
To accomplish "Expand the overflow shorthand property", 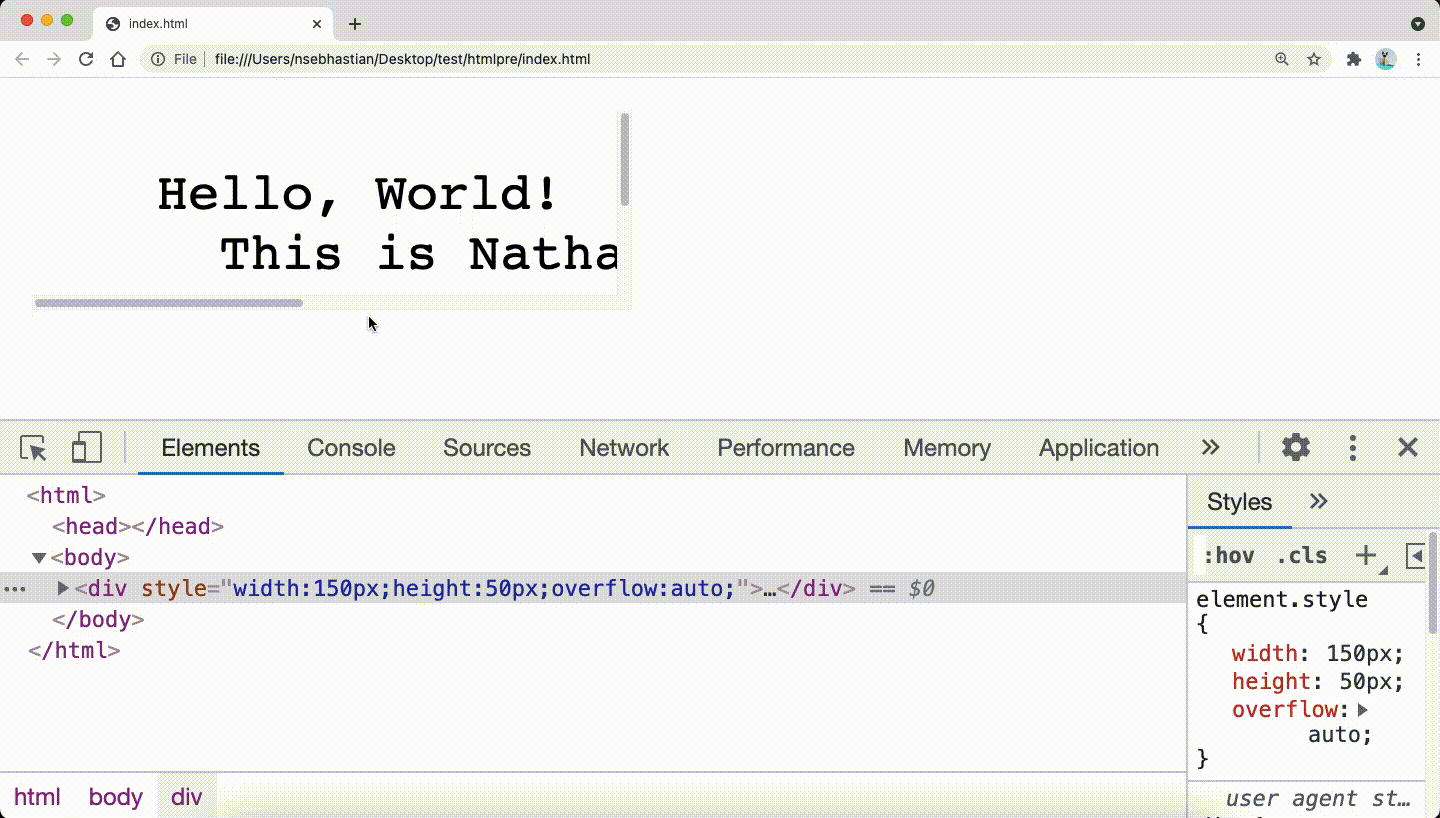I will click(1362, 709).
